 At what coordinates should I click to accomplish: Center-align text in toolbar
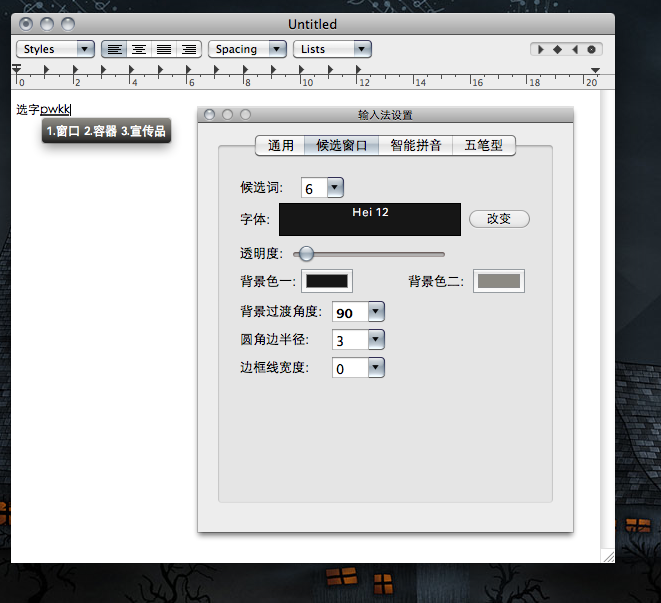pos(139,49)
